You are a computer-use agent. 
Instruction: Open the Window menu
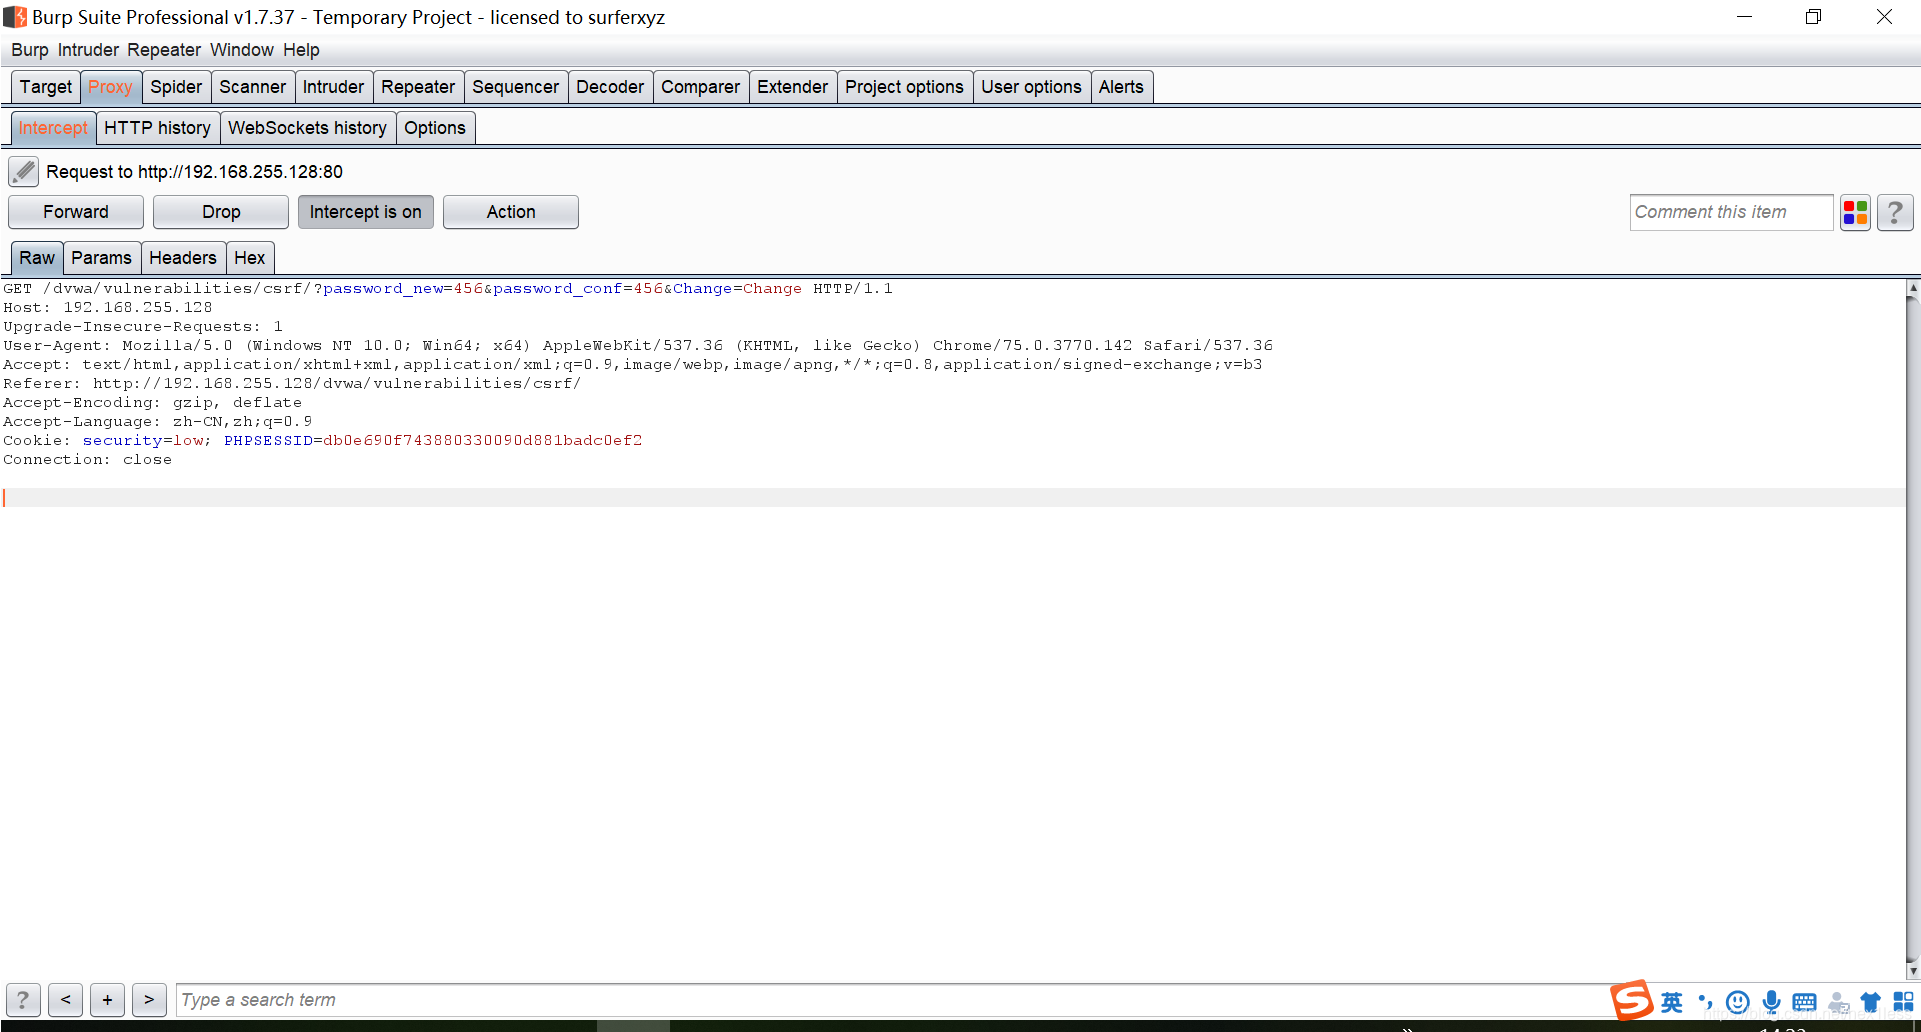(x=242, y=50)
